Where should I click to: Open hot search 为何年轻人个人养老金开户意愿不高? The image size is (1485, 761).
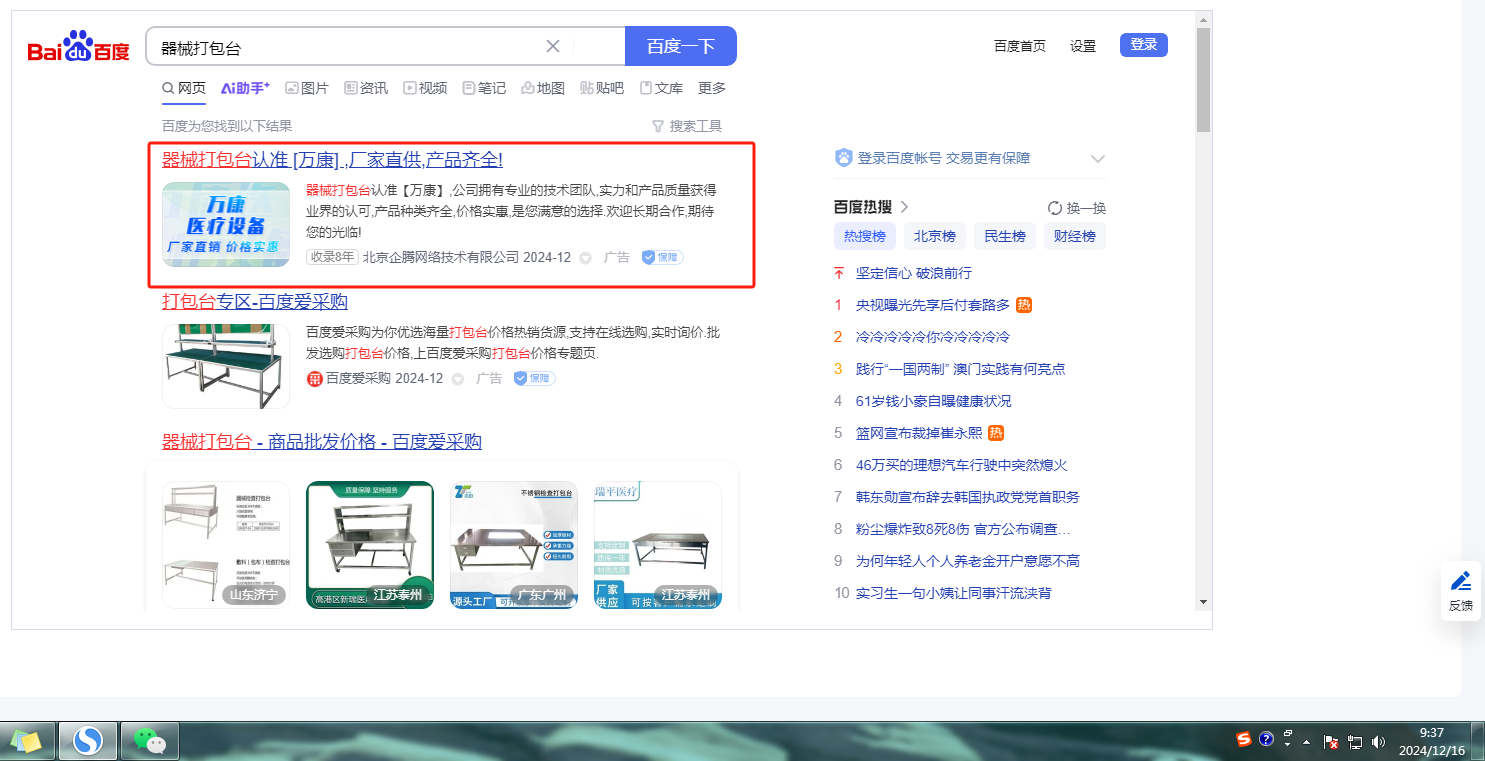point(968,561)
